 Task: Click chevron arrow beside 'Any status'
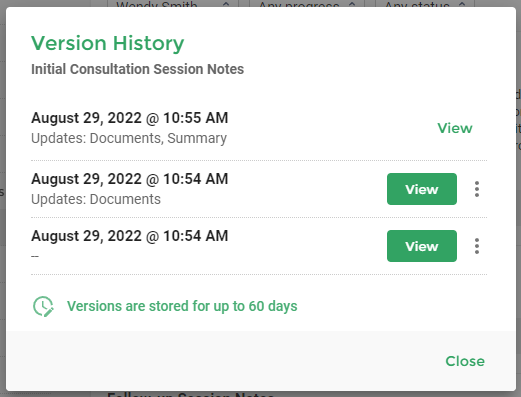pyautogui.click(x=462, y=4)
